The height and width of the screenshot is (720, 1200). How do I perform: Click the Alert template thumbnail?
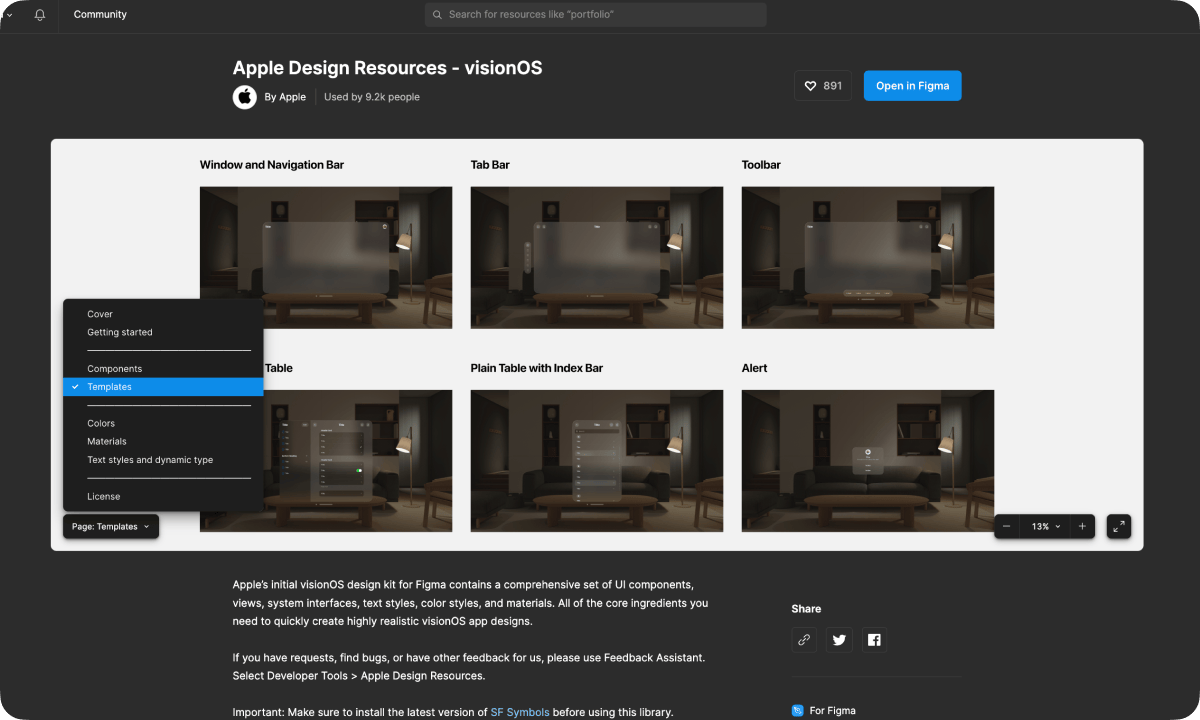pos(868,461)
